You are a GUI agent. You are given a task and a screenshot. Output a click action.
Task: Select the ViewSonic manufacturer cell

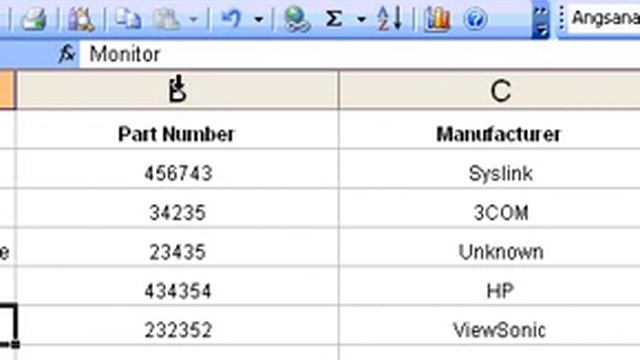[489, 325]
